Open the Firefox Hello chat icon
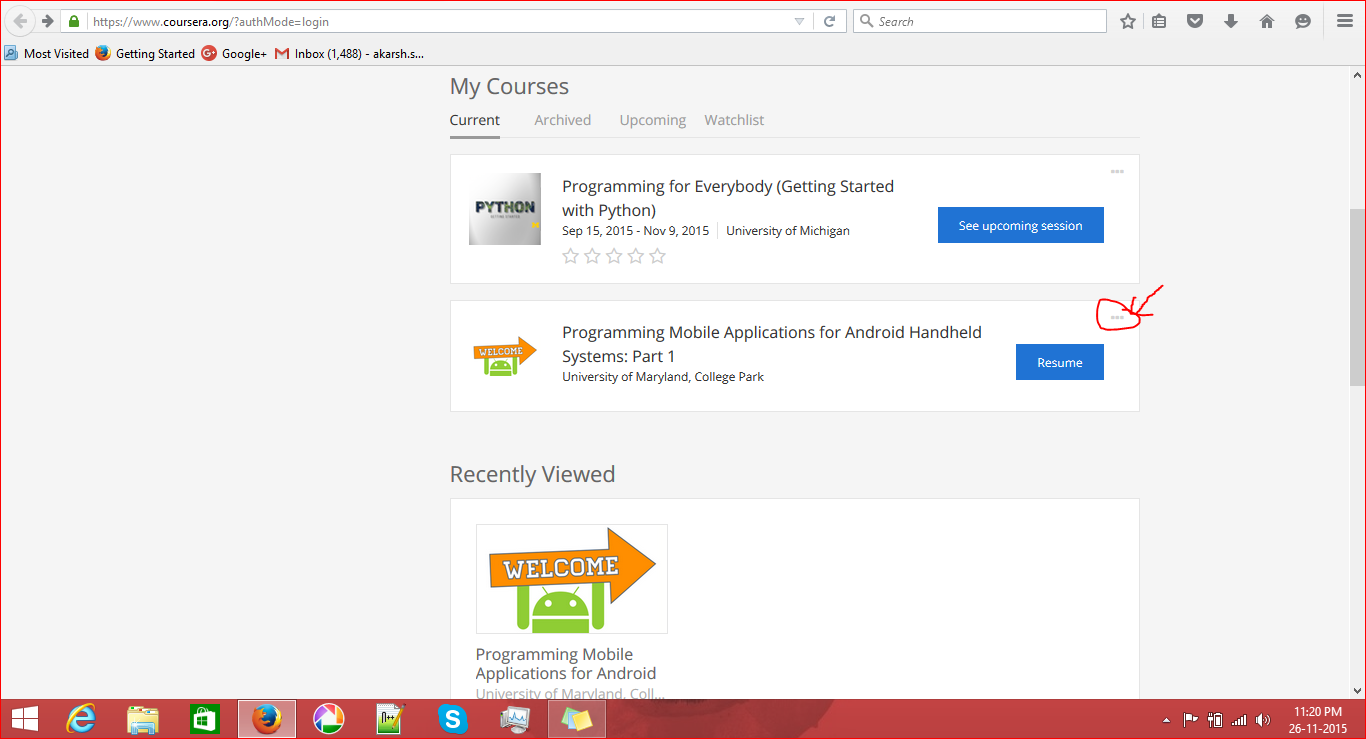Image resolution: width=1366 pixels, height=739 pixels. click(x=1302, y=20)
